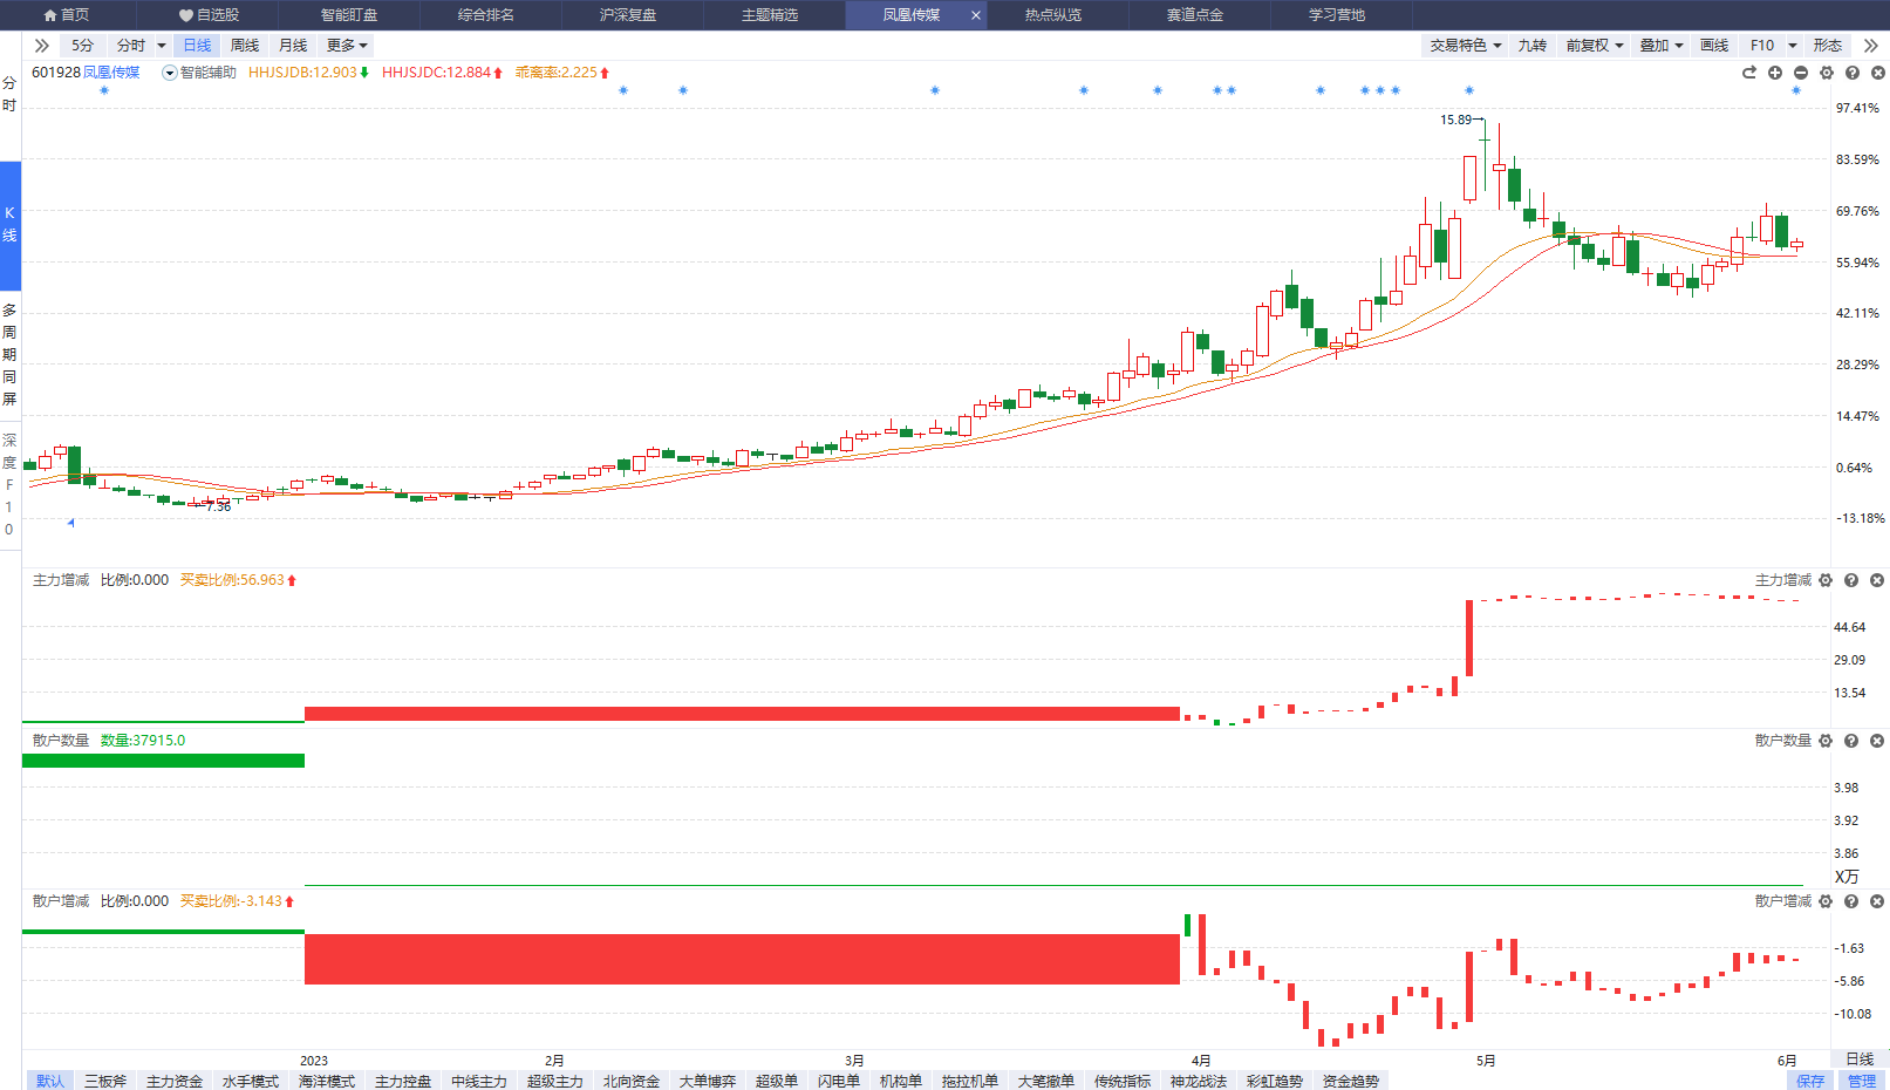
Task: Select the 三板斧 template tab
Action: 105,1081
